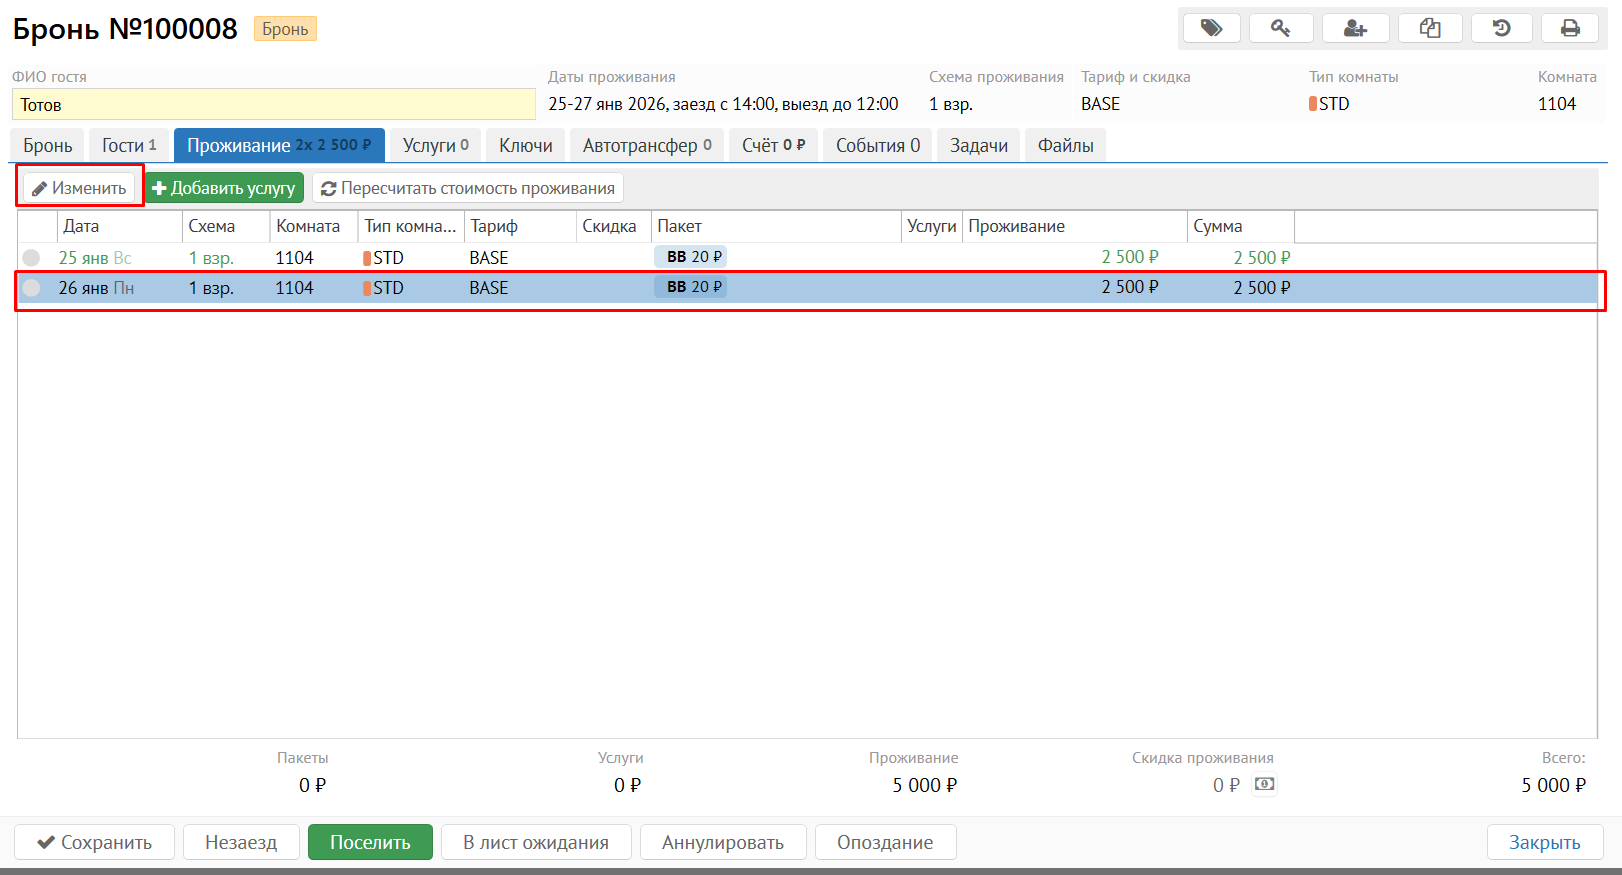Click the Сумма column header
Screen dimensions: 1622x875
(x=1241, y=226)
